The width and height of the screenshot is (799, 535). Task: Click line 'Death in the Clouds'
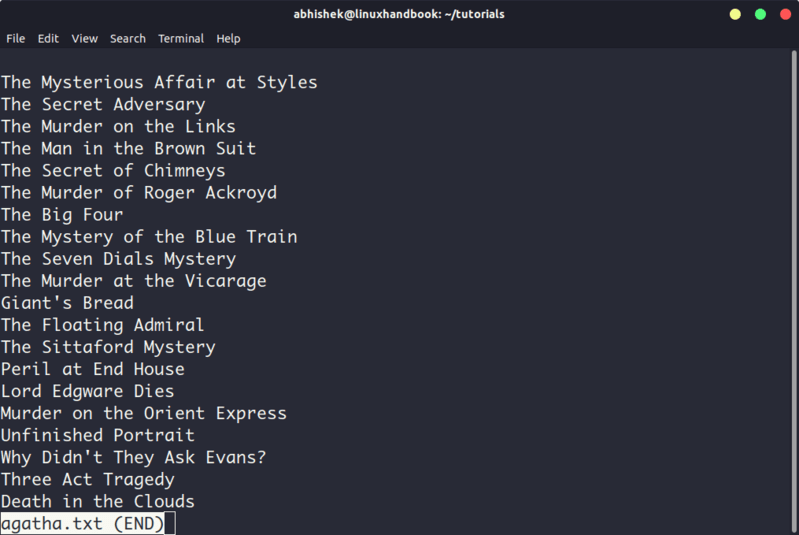(x=98, y=502)
